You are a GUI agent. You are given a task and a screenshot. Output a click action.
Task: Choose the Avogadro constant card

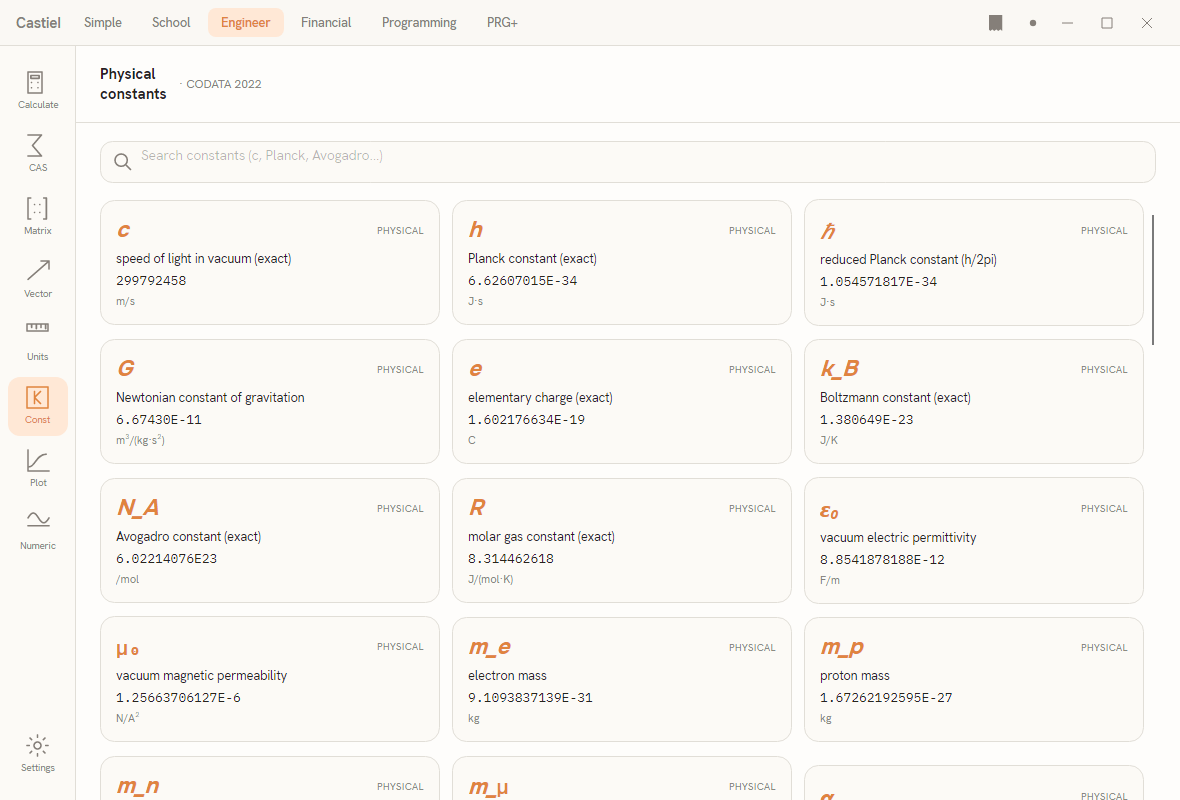coord(269,540)
